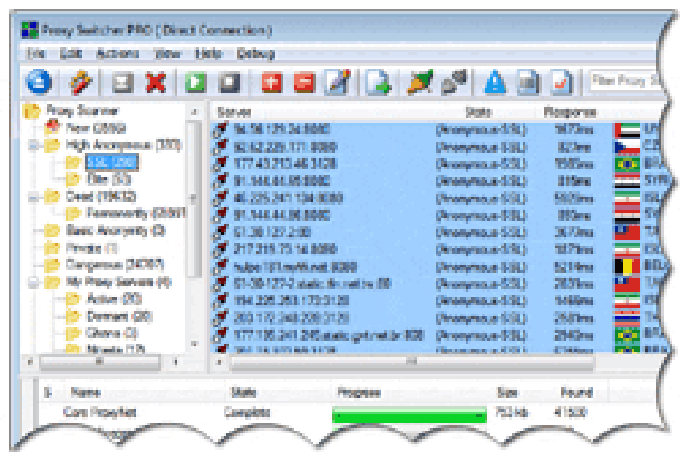Click the blue globe toolbar icon
680x452 pixels.
[37, 82]
